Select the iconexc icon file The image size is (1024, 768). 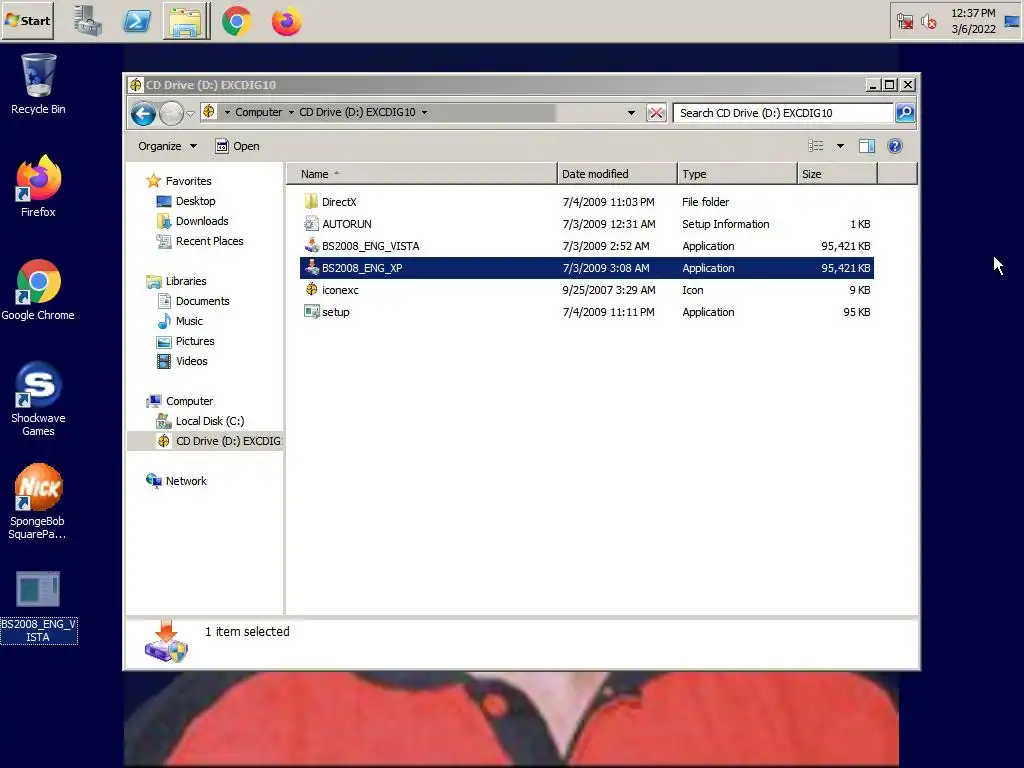tap(586, 290)
